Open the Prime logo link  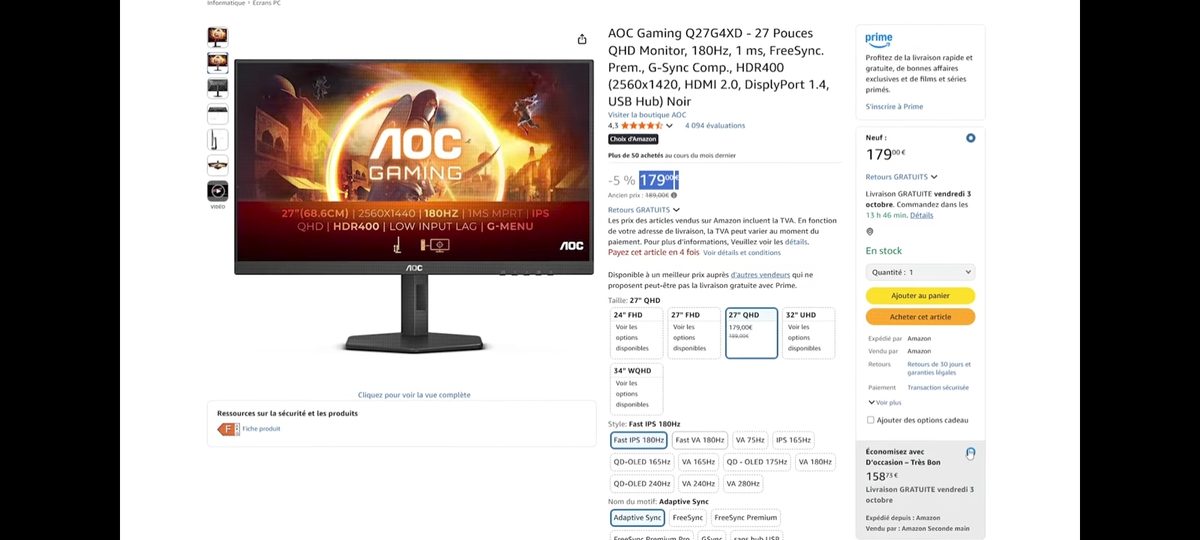879,39
